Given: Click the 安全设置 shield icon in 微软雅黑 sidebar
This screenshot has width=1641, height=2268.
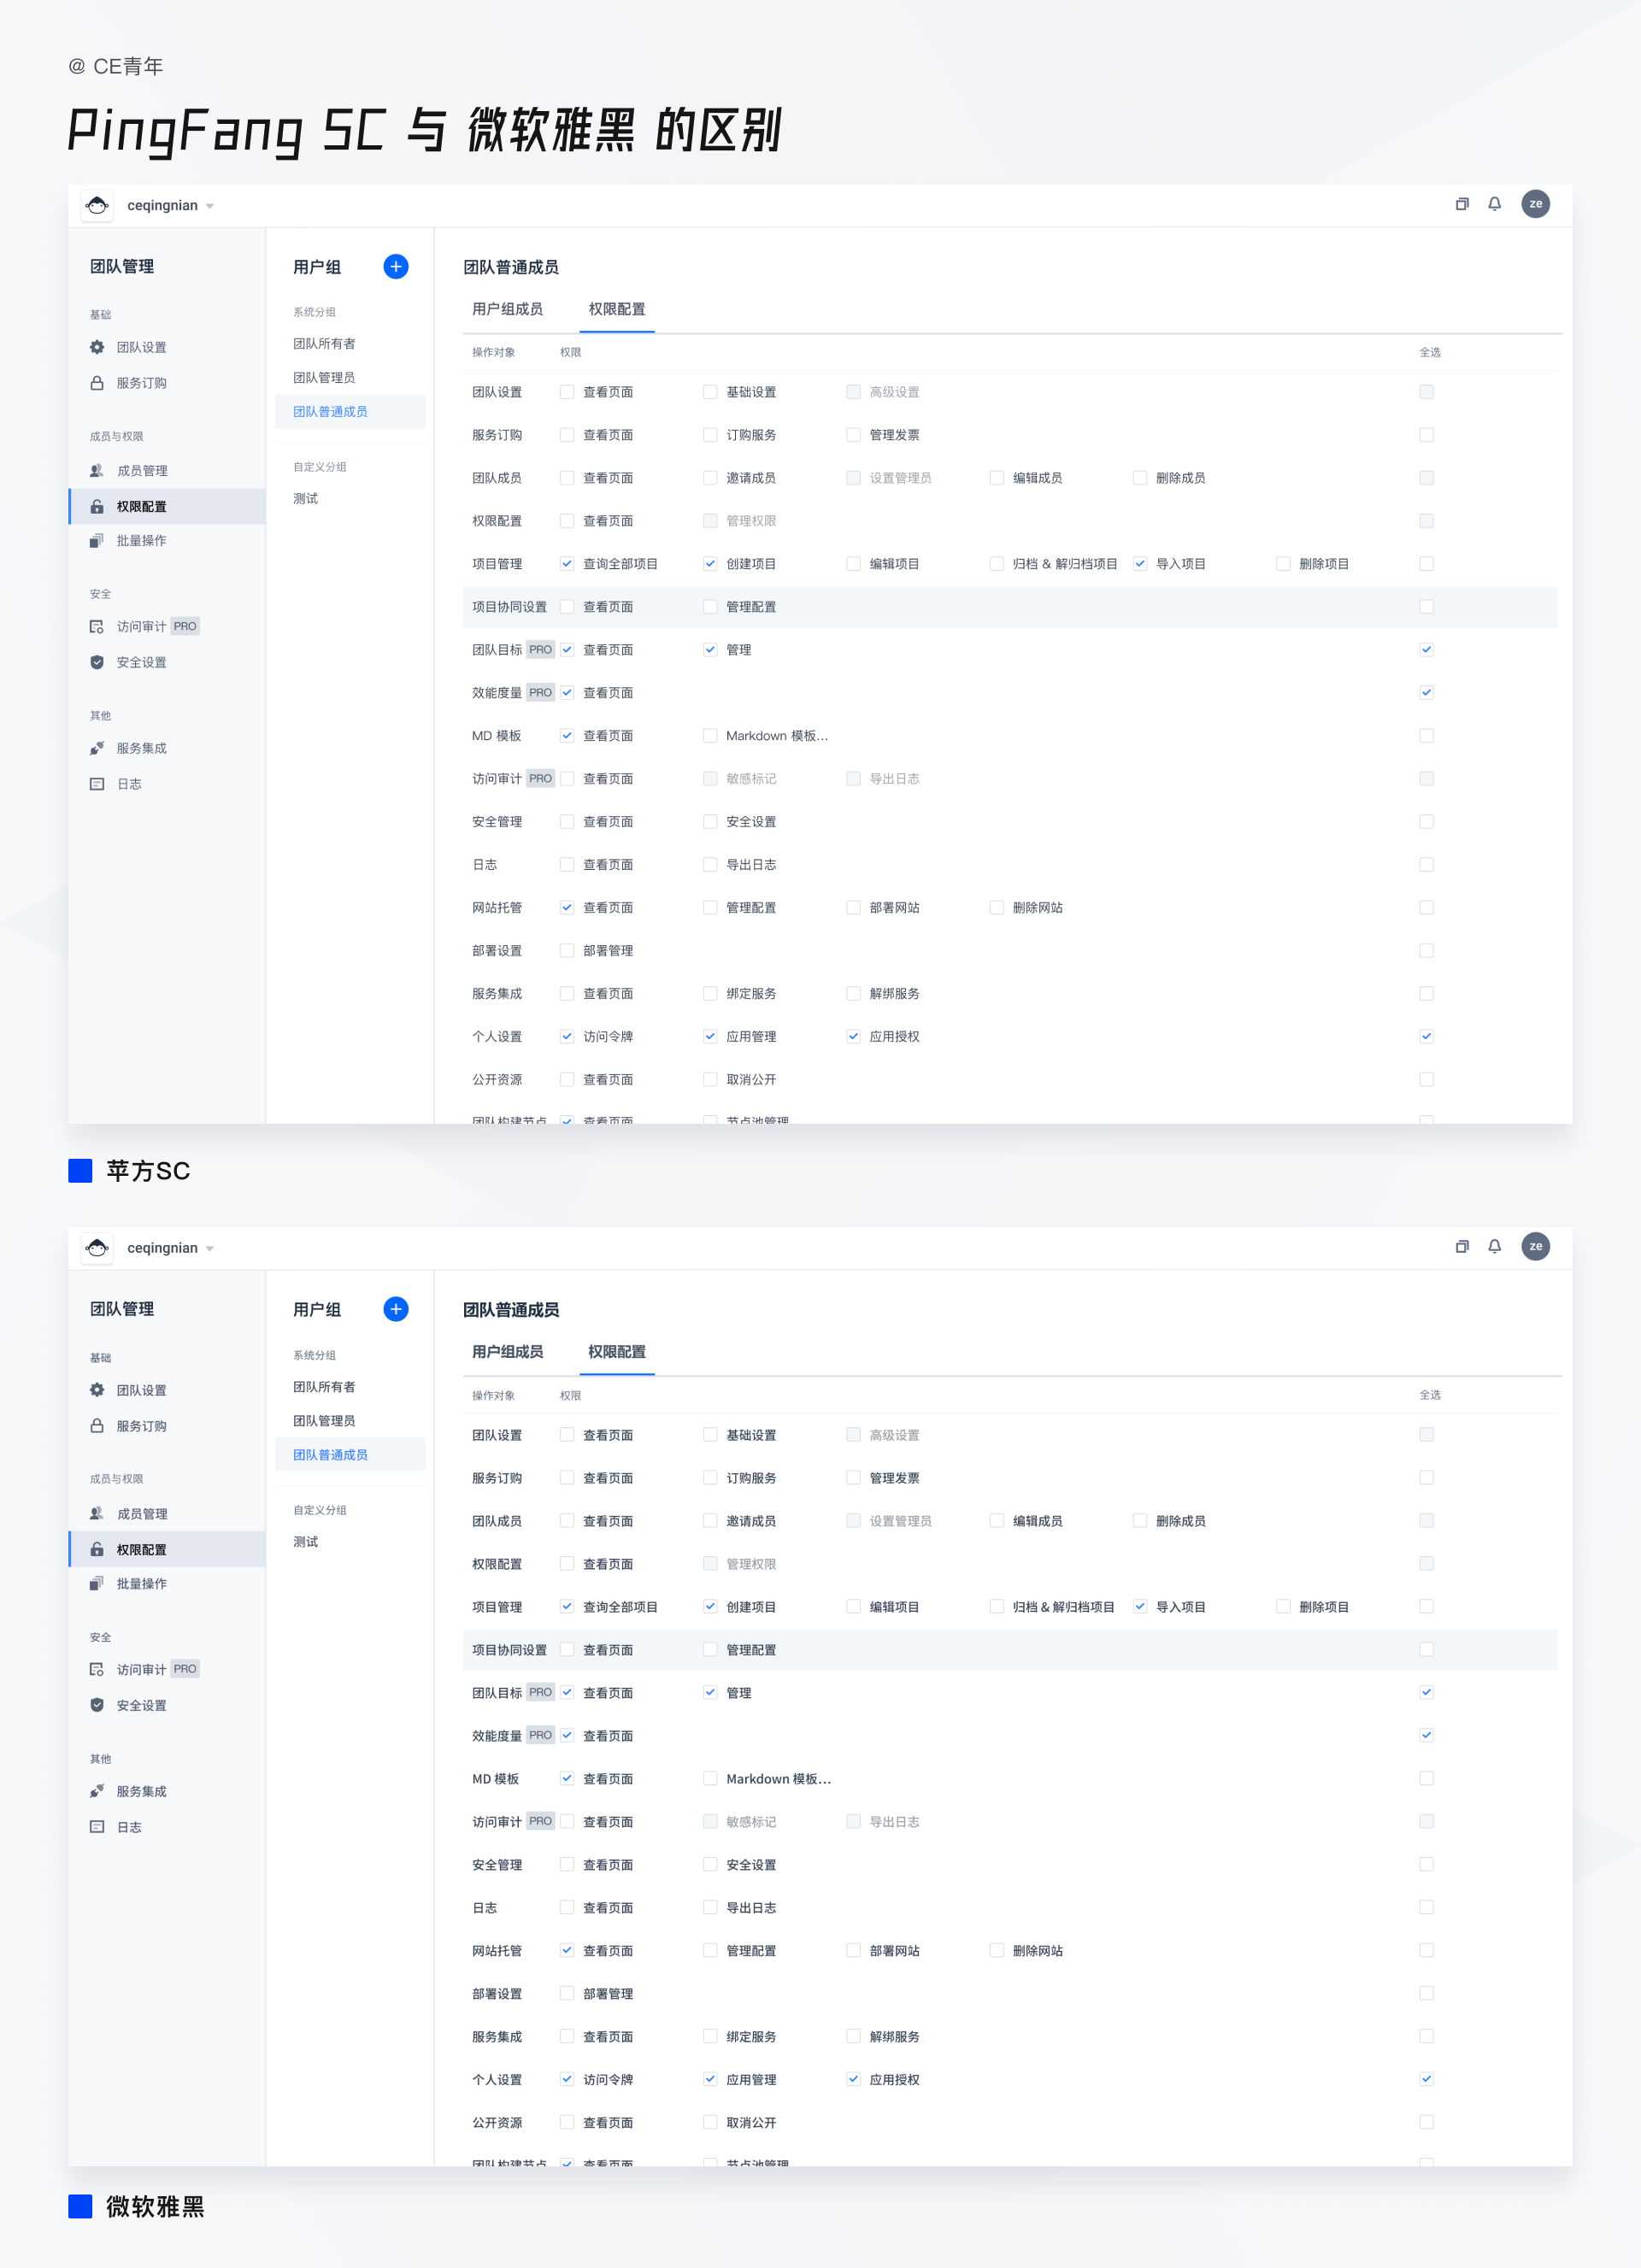Looking at the screenshot, I should tap(97, 1705).
